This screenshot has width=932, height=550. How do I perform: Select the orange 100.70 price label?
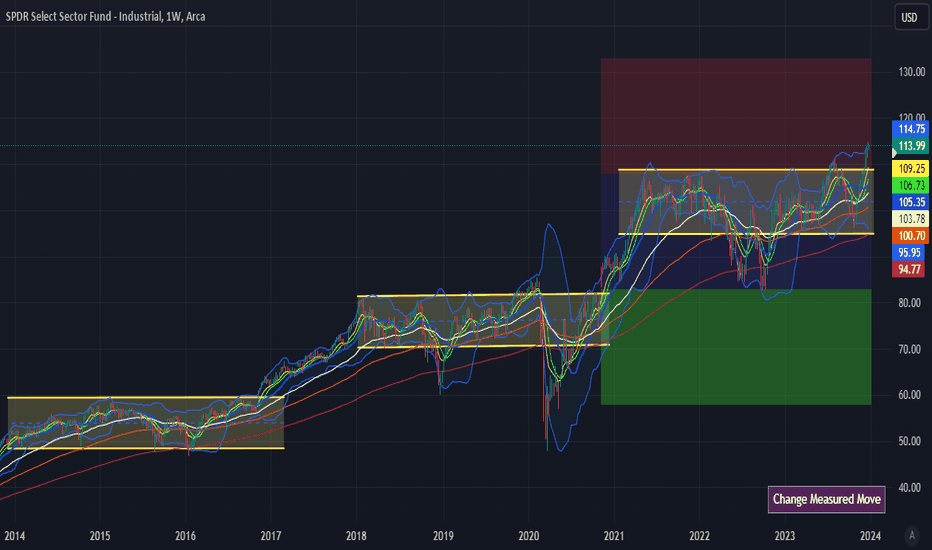(x=911, y=235)
